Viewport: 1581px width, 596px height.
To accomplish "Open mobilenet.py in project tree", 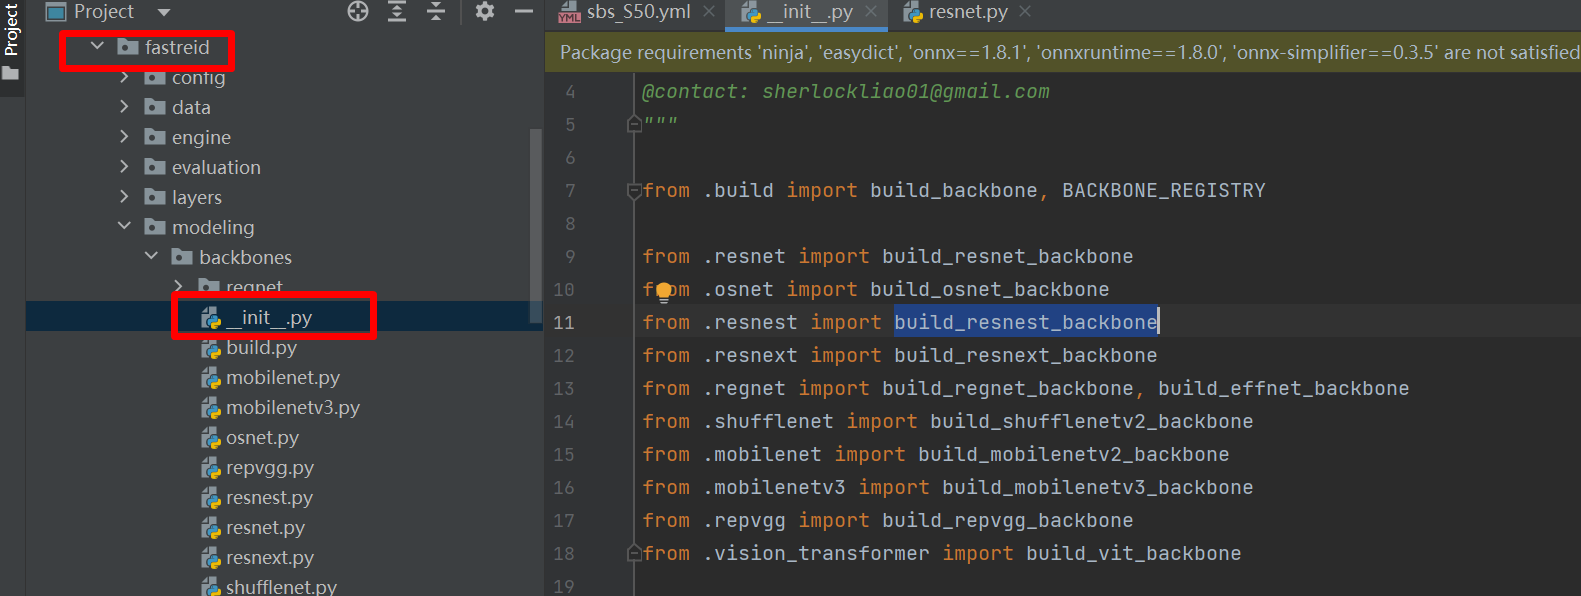I will coord(283,377).
